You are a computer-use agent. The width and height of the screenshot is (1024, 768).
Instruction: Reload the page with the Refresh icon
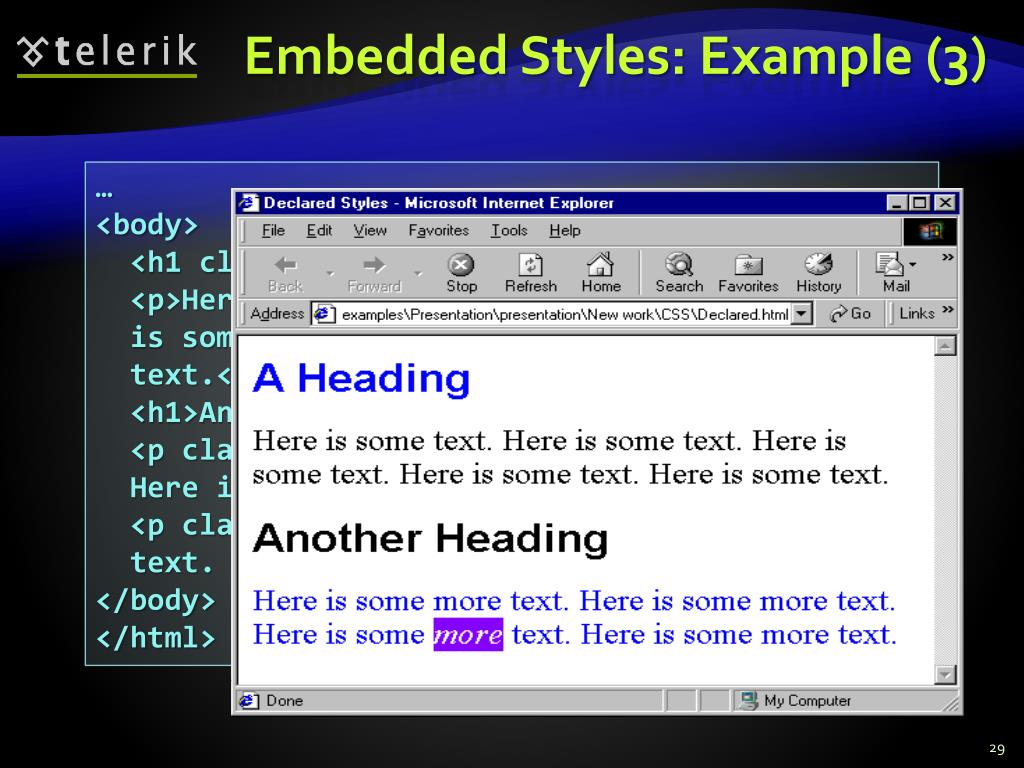click(530, 266)
